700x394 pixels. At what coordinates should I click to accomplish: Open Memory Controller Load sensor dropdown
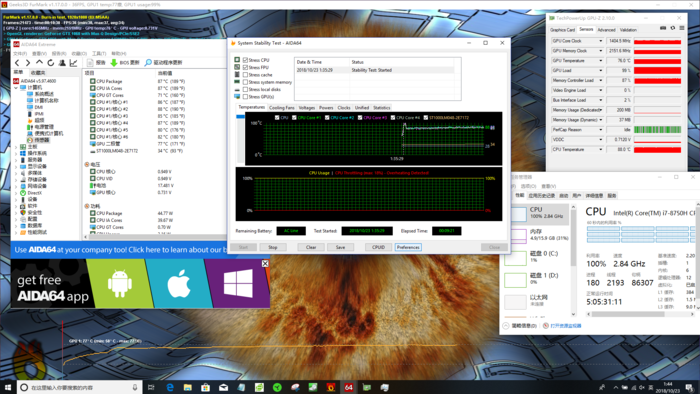click(x=600, y=80)
